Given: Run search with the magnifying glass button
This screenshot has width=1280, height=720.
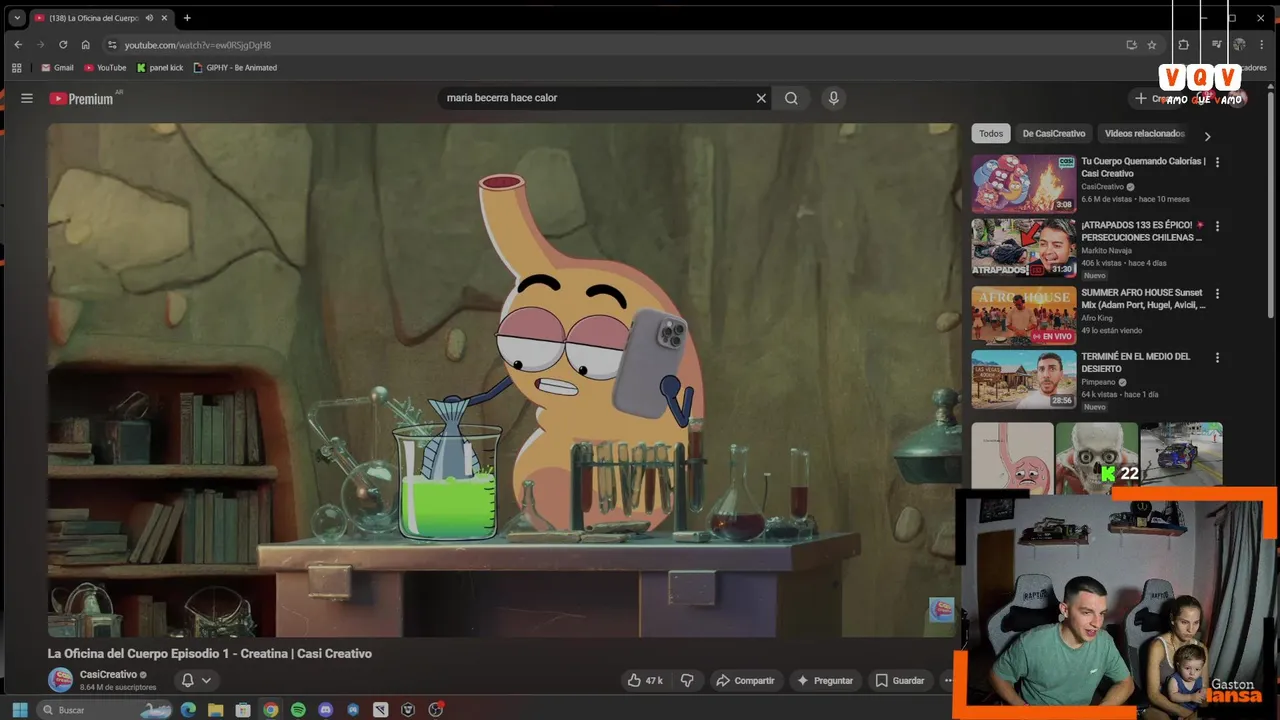Looking at the screenshot, I should click(x=791, y=98).
